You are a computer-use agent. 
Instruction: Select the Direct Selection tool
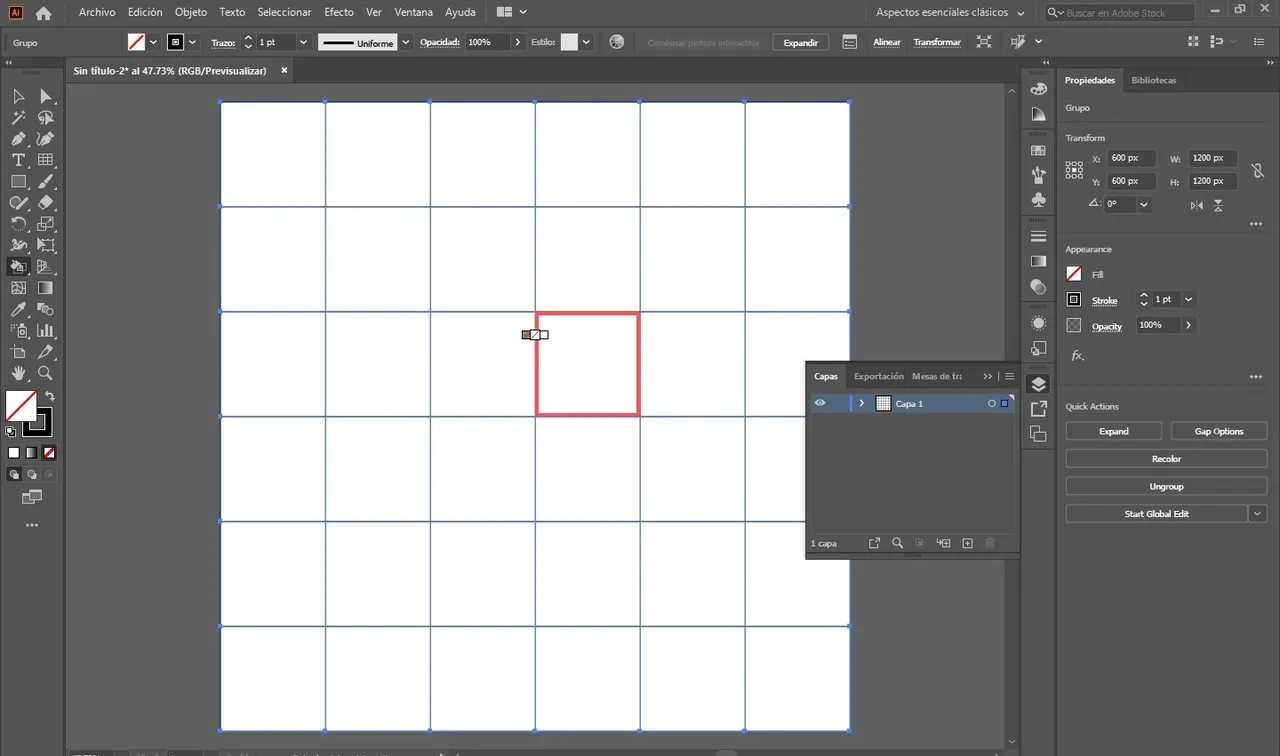[45, 96]
